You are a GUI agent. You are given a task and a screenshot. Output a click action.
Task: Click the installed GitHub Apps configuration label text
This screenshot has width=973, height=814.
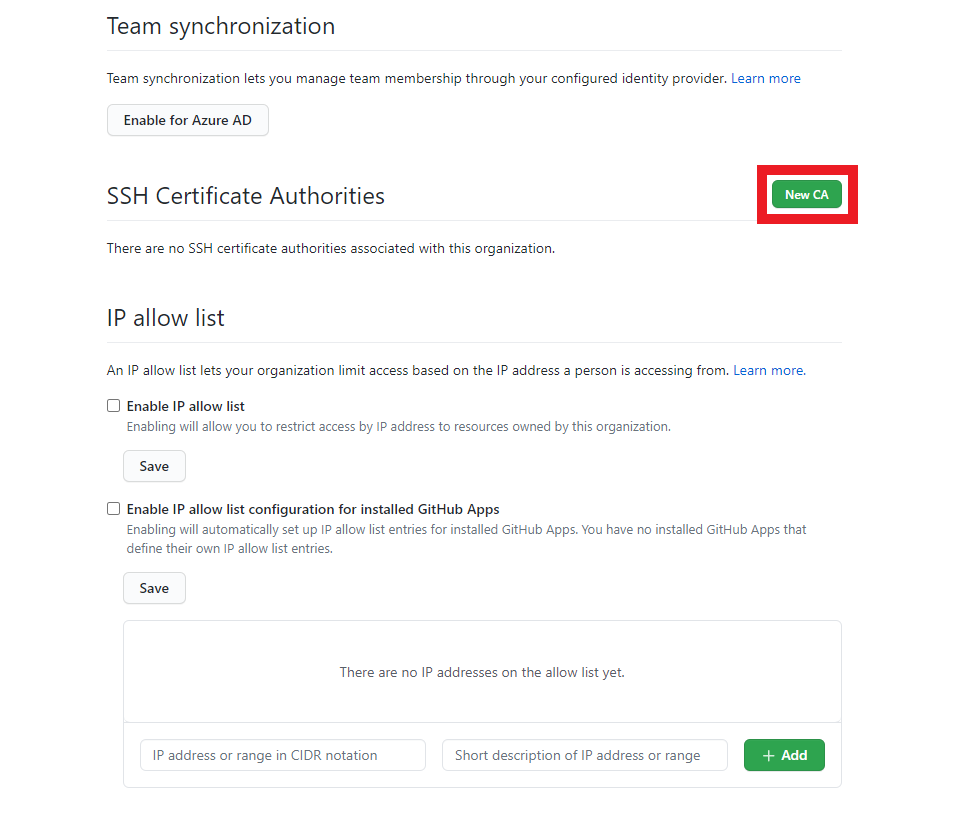point(313,509)
